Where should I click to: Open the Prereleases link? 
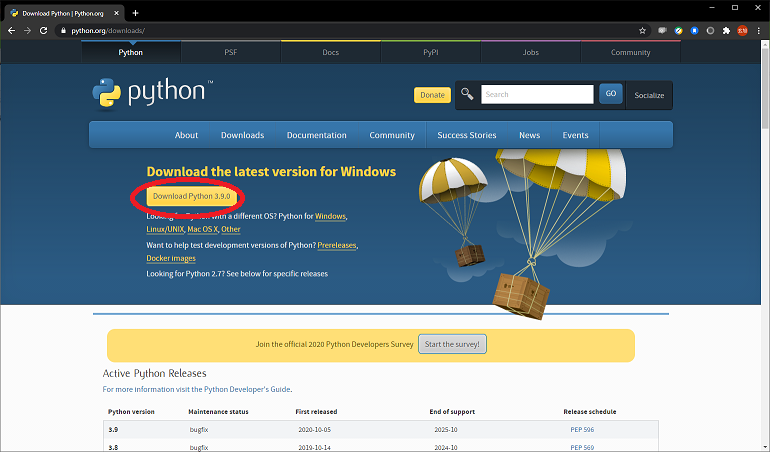[337, 245]
